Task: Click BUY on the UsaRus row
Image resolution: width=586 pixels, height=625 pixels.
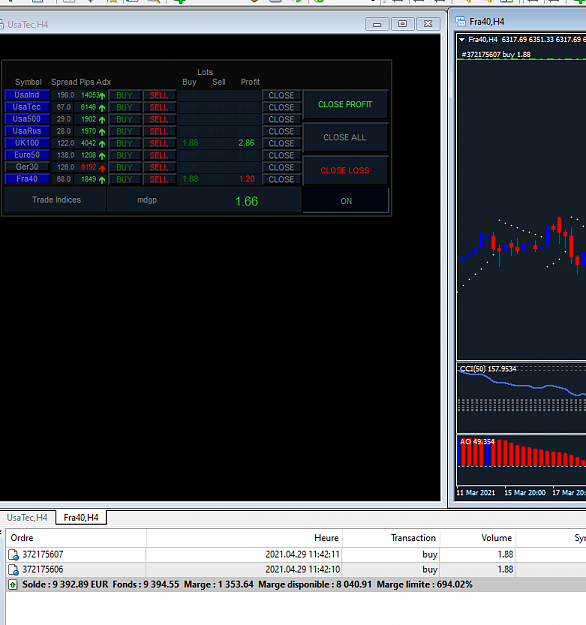Action: (x=124, y=131)
